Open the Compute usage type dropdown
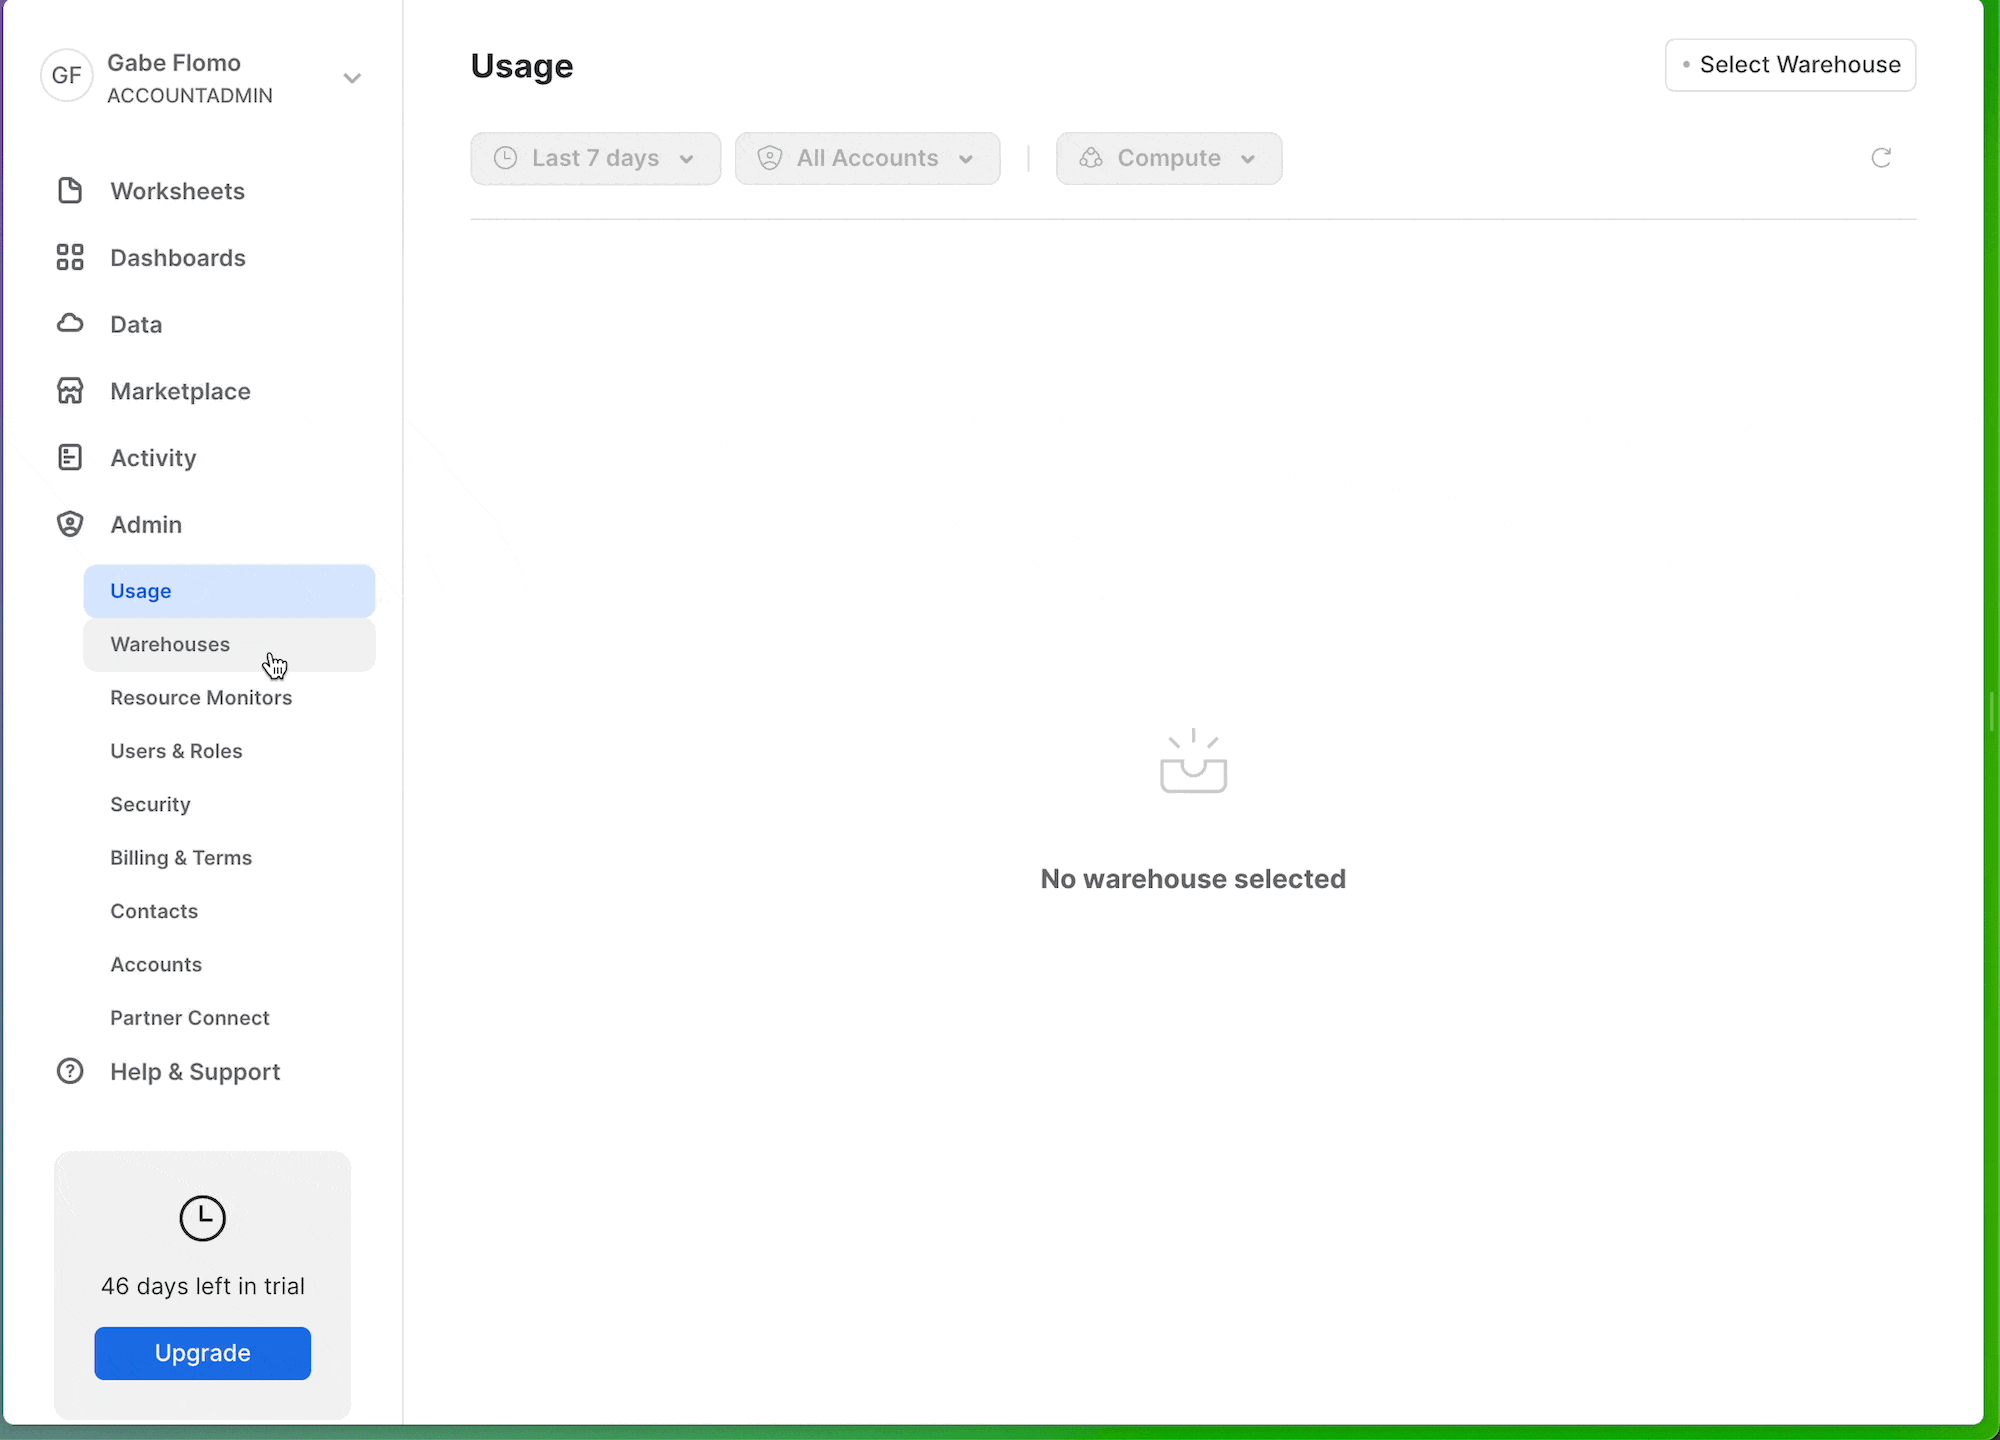The height and width of the screenshot is (1440, 2000). (1168, 158)
